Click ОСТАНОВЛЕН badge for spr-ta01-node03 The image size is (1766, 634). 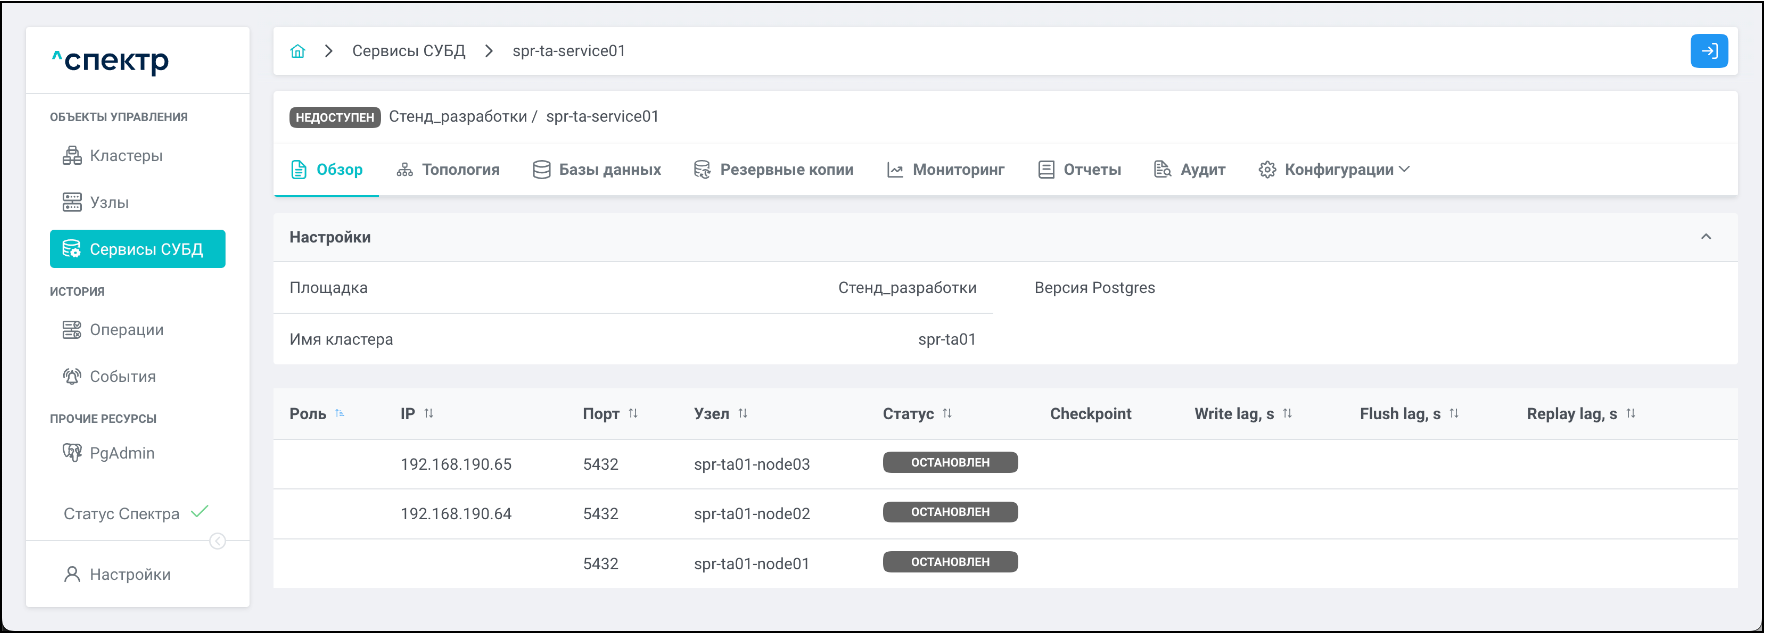pos(950,463)
